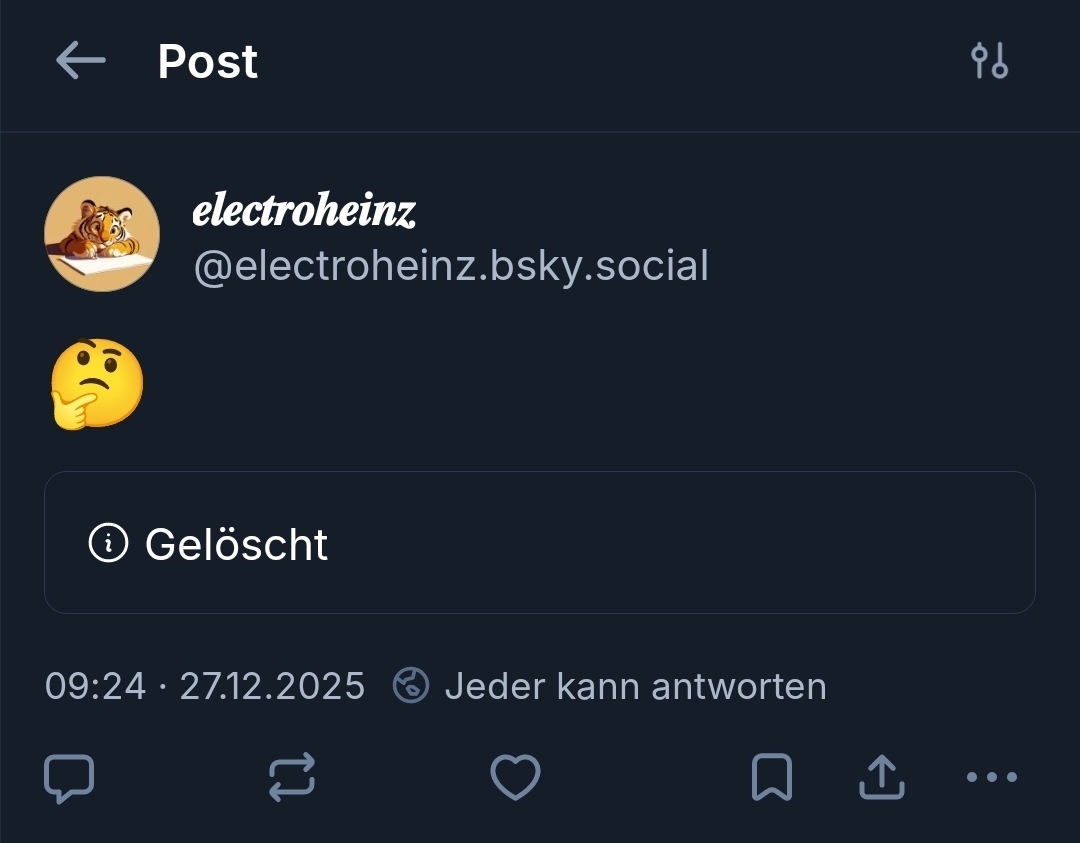Viewport: 1080px width, 843px height.
Task: Click the "Jeder kann antworten" label
Action: (x=635, y=687)
